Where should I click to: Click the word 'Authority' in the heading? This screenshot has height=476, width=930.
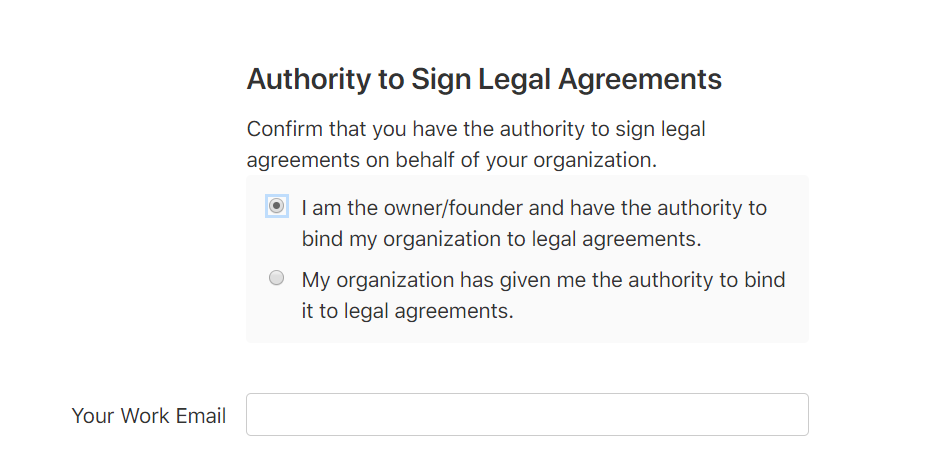(x=307, y=80)
